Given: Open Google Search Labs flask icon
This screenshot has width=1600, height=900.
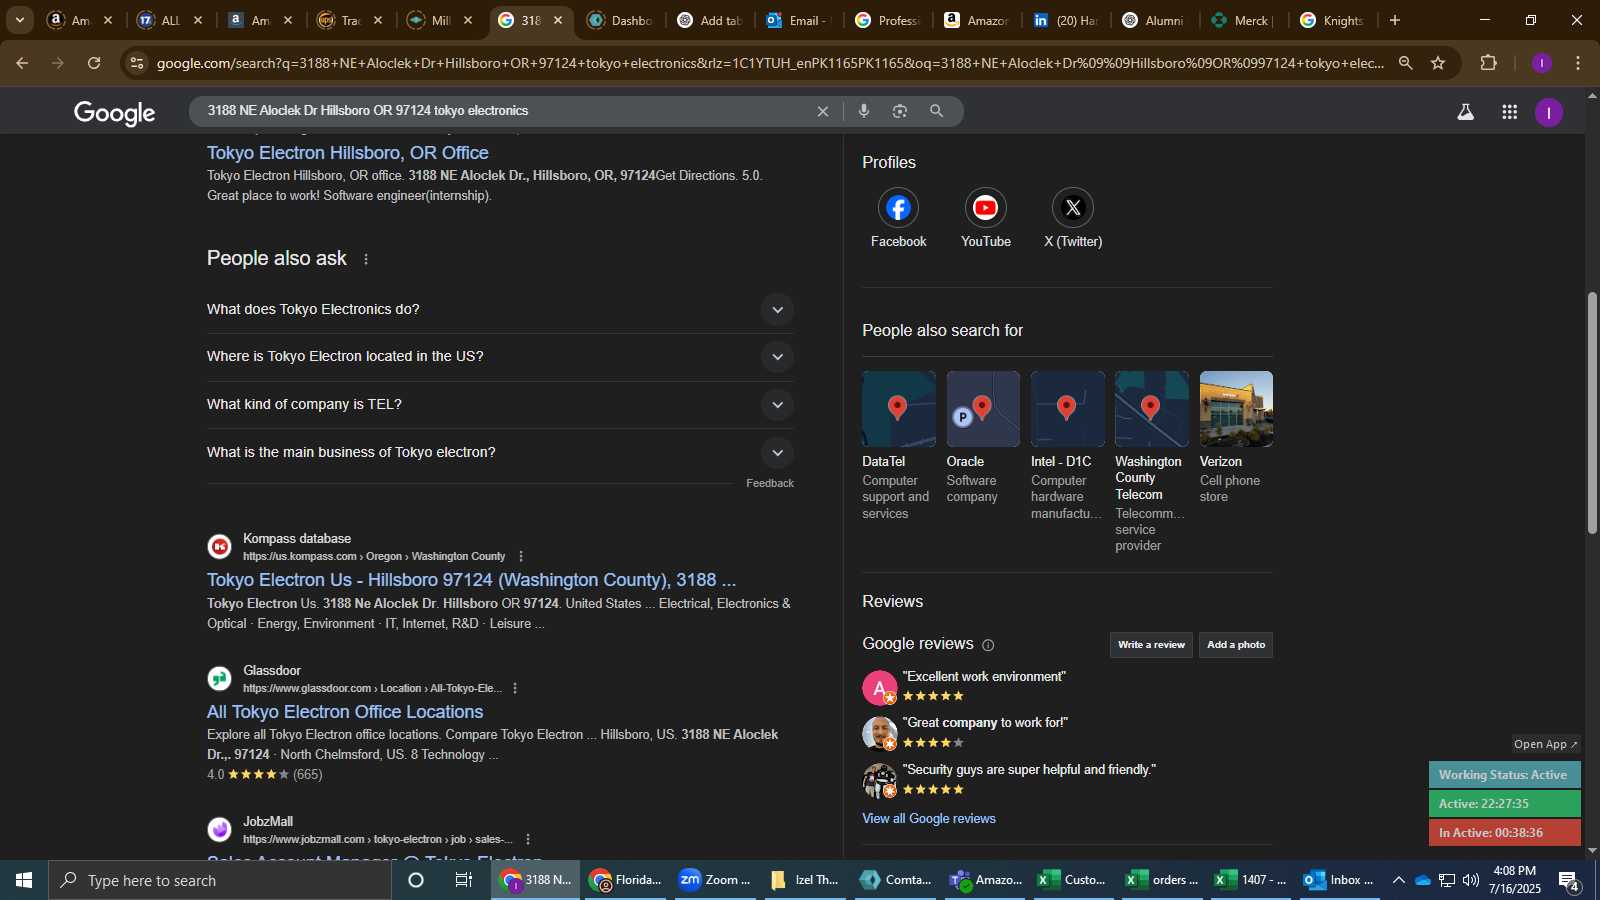Looking at the screenshot, I should tap(1465, 112).
